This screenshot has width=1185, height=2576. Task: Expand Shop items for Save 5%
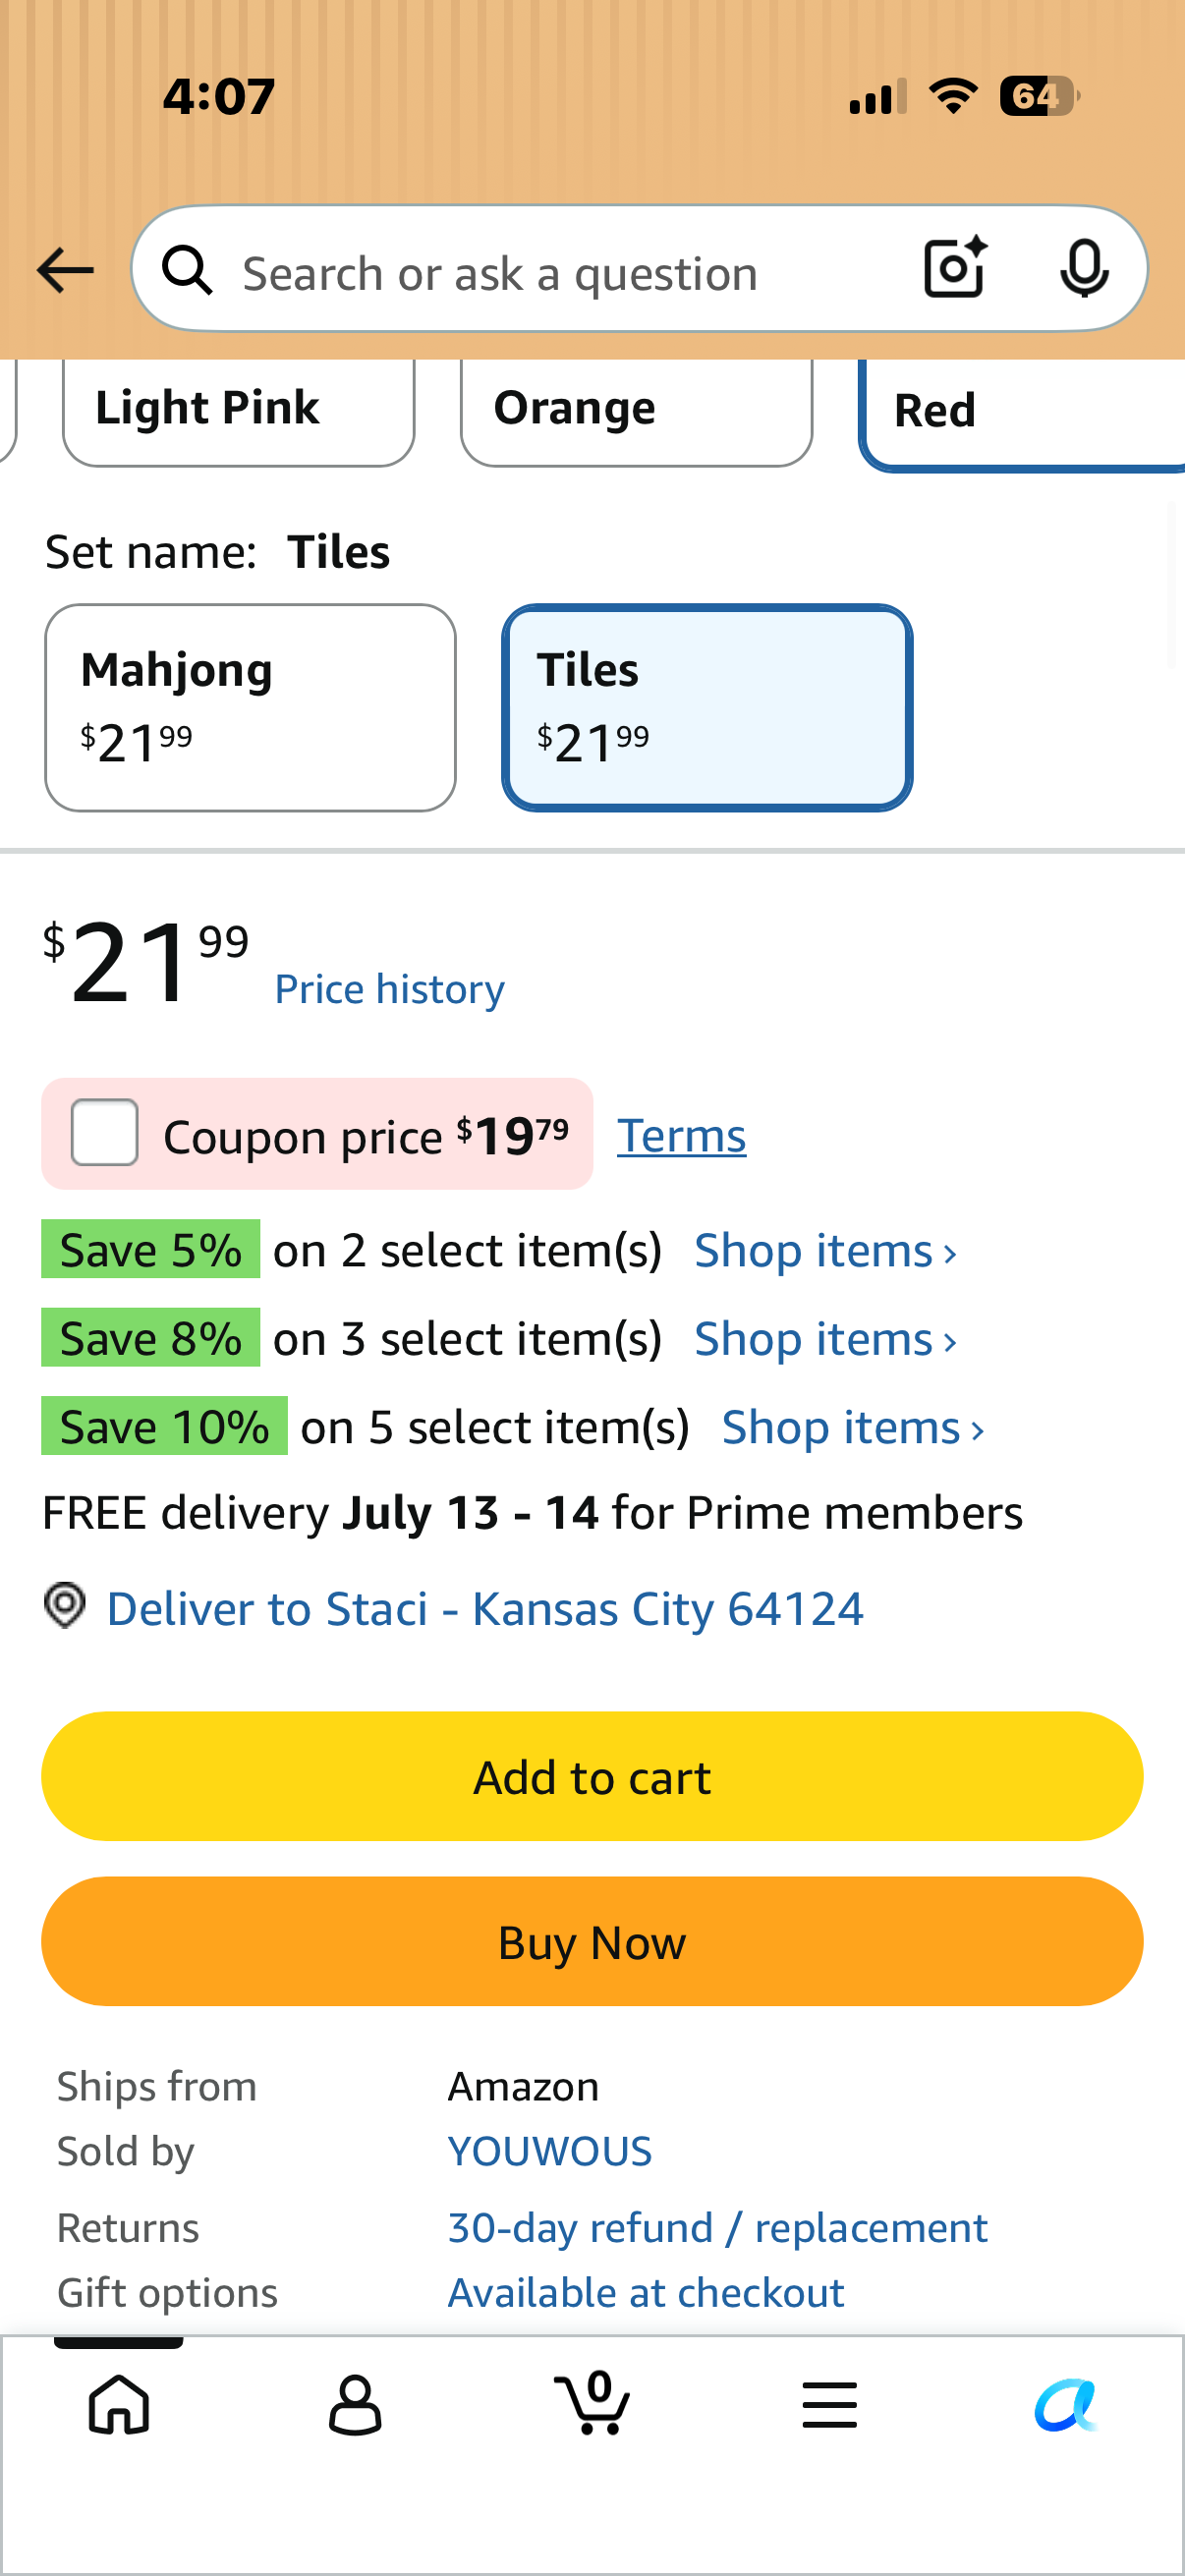click(826, 1250)
